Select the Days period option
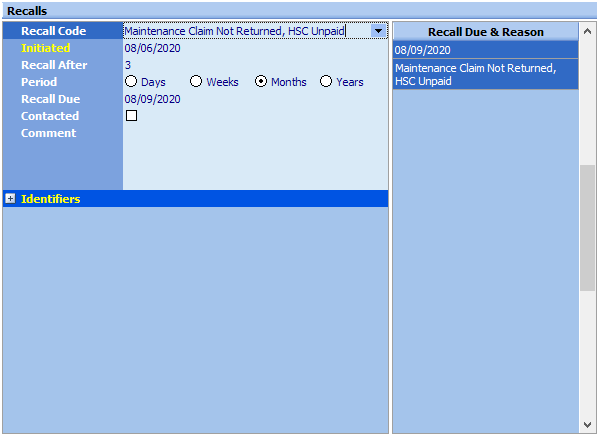Viewport: 599px width, 436px height. tap(131, 81)
